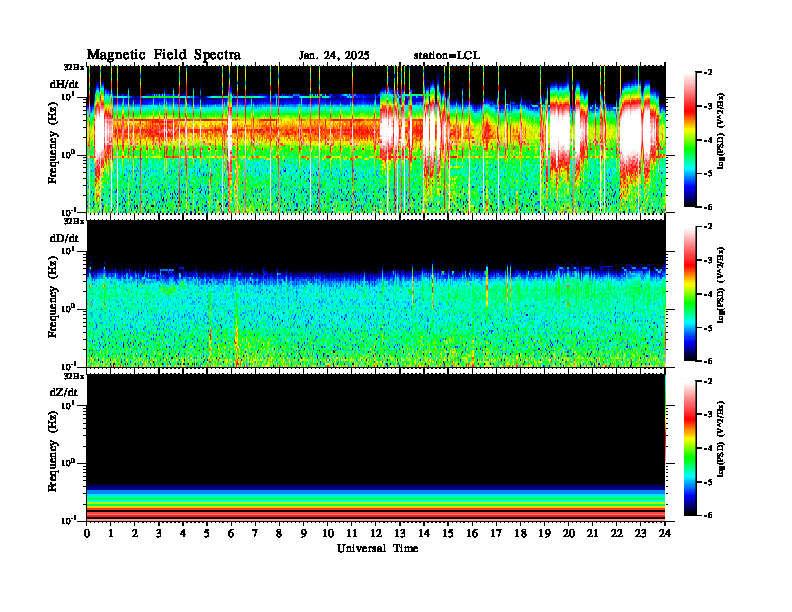This screenshot has height=612, width=792.
Task: Click hour 13 on the time axis
Action: coord(400,533)
